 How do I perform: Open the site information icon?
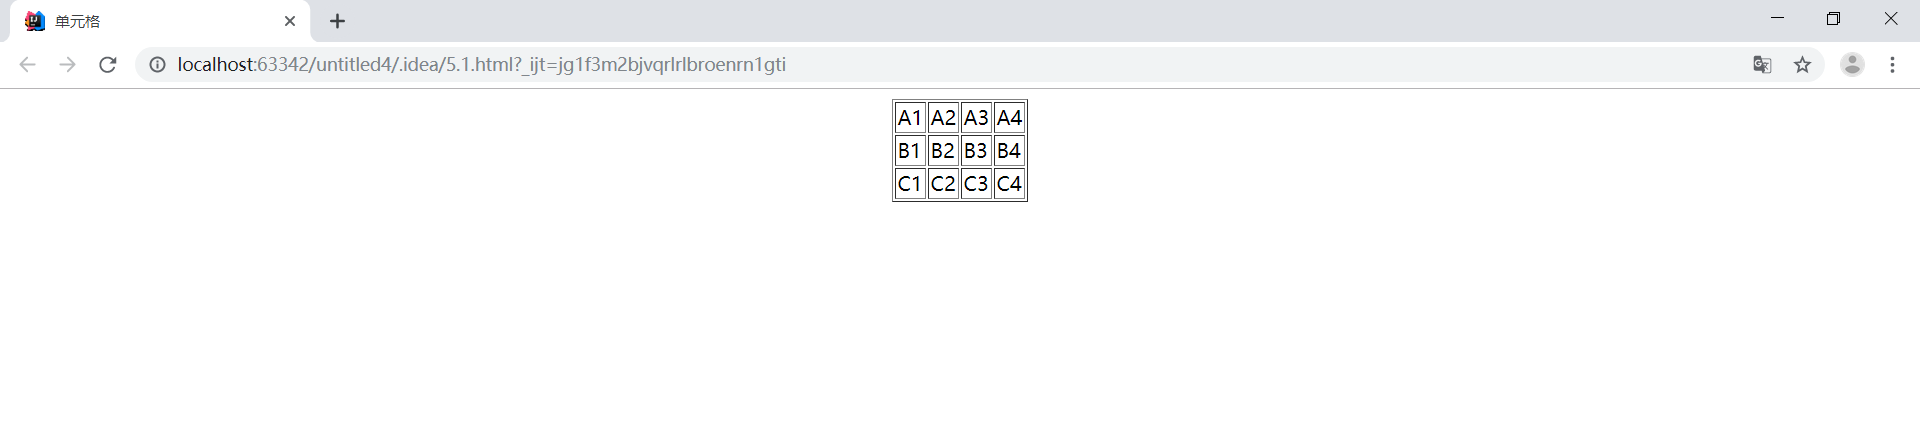click(x=157, y=65)
